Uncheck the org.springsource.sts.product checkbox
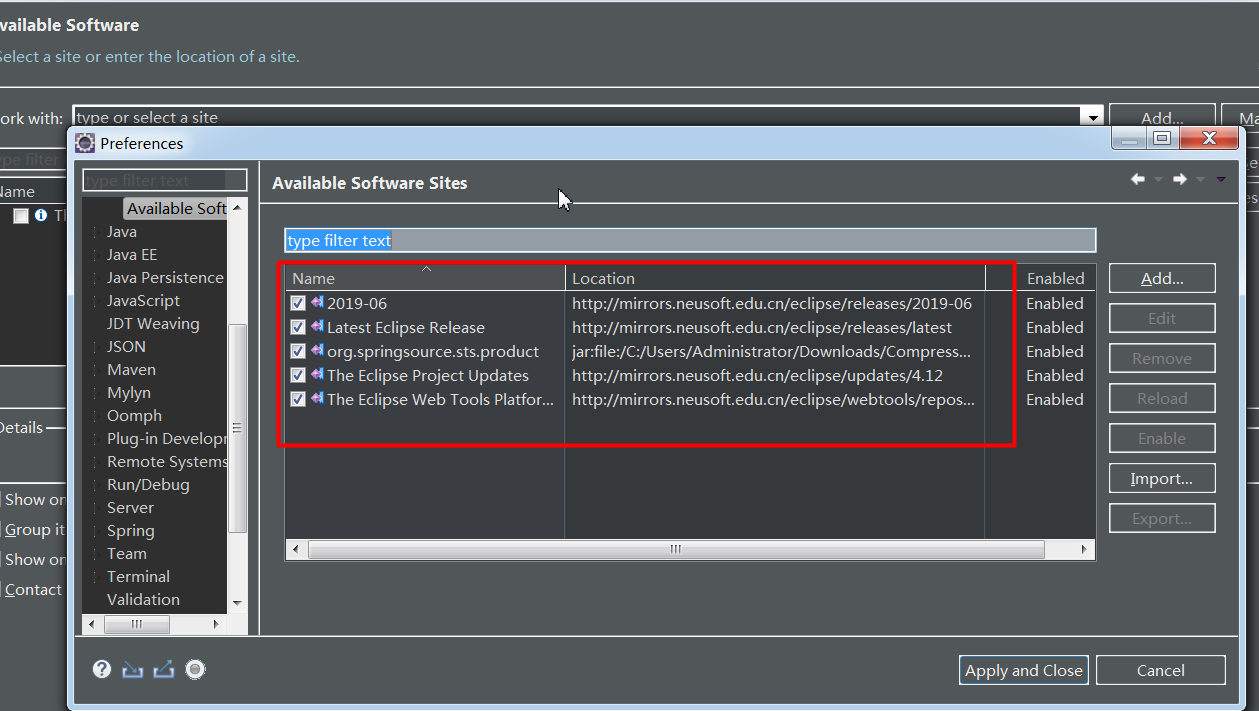The image size is (1259, 711). click(x=297, y=351)
